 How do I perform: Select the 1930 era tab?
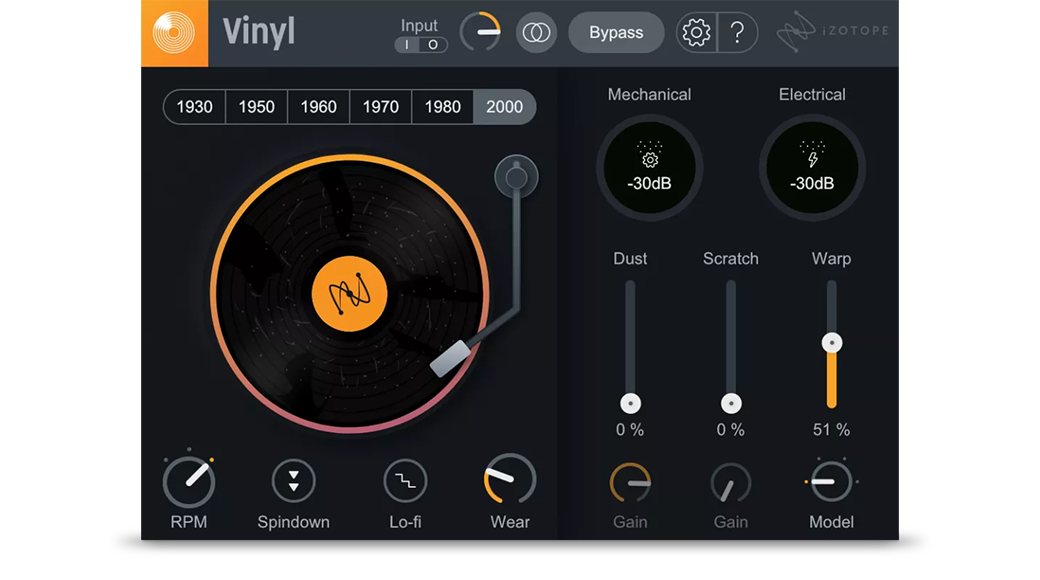[194, 107]
